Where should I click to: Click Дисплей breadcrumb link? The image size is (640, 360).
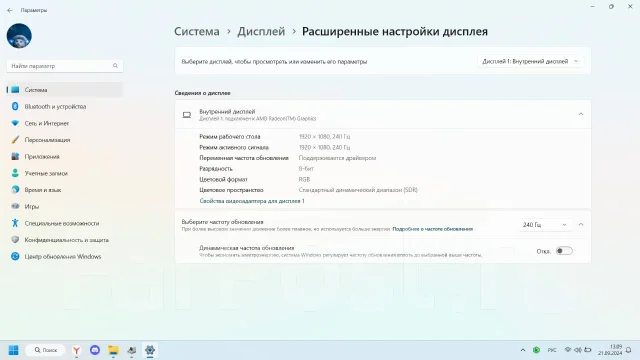tap(261, 31)
